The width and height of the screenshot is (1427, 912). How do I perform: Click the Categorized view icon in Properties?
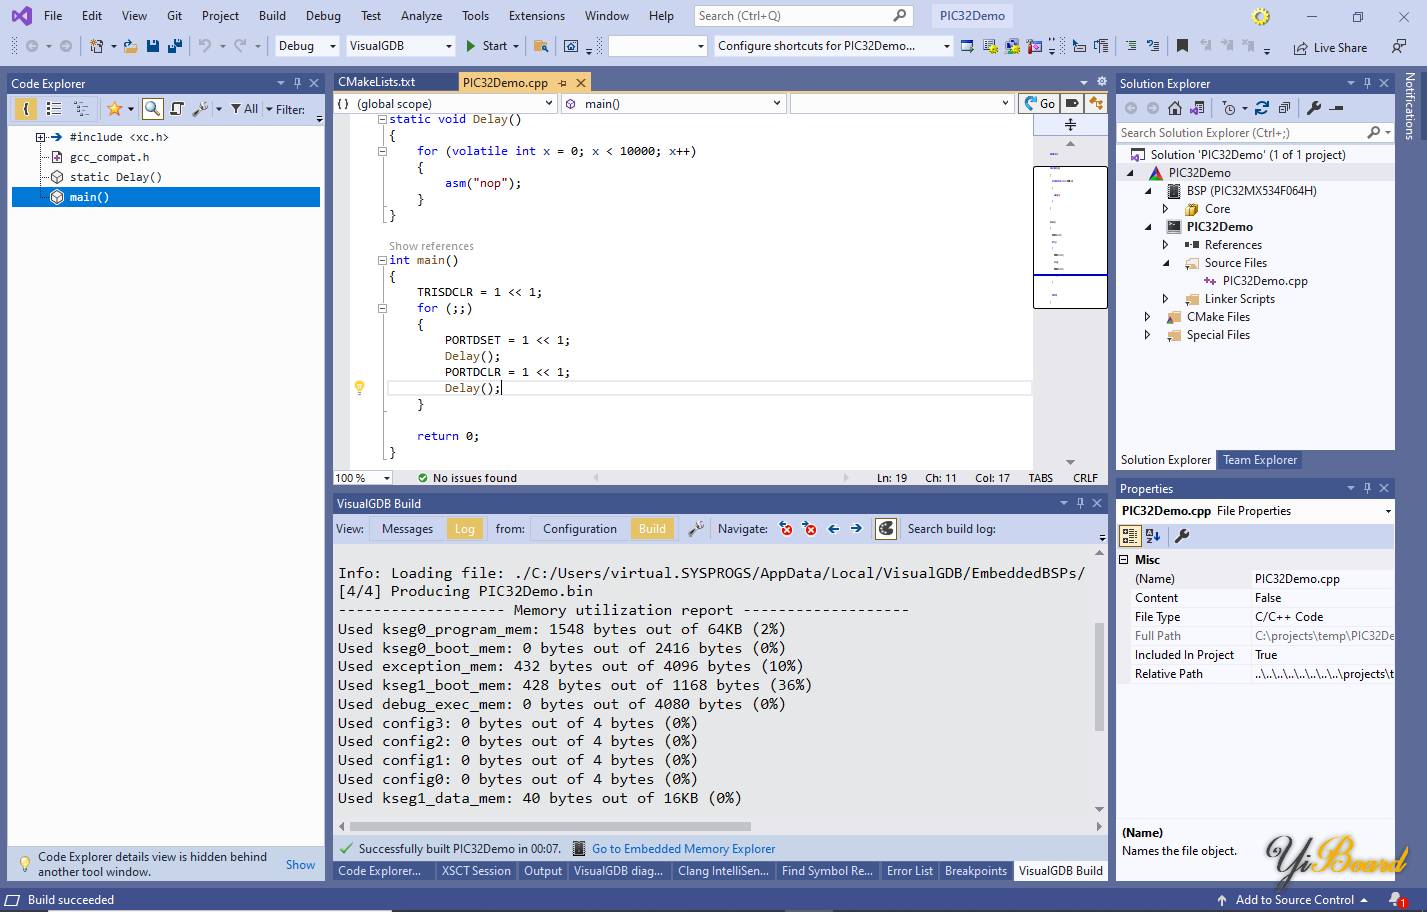tap(1130, 536)
